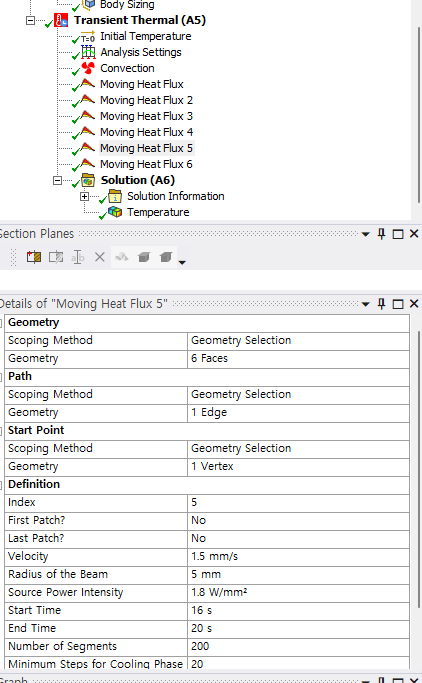Click the New Section Plane icon
This screenshot has height=683, width=422.
(x=34, y=257)
